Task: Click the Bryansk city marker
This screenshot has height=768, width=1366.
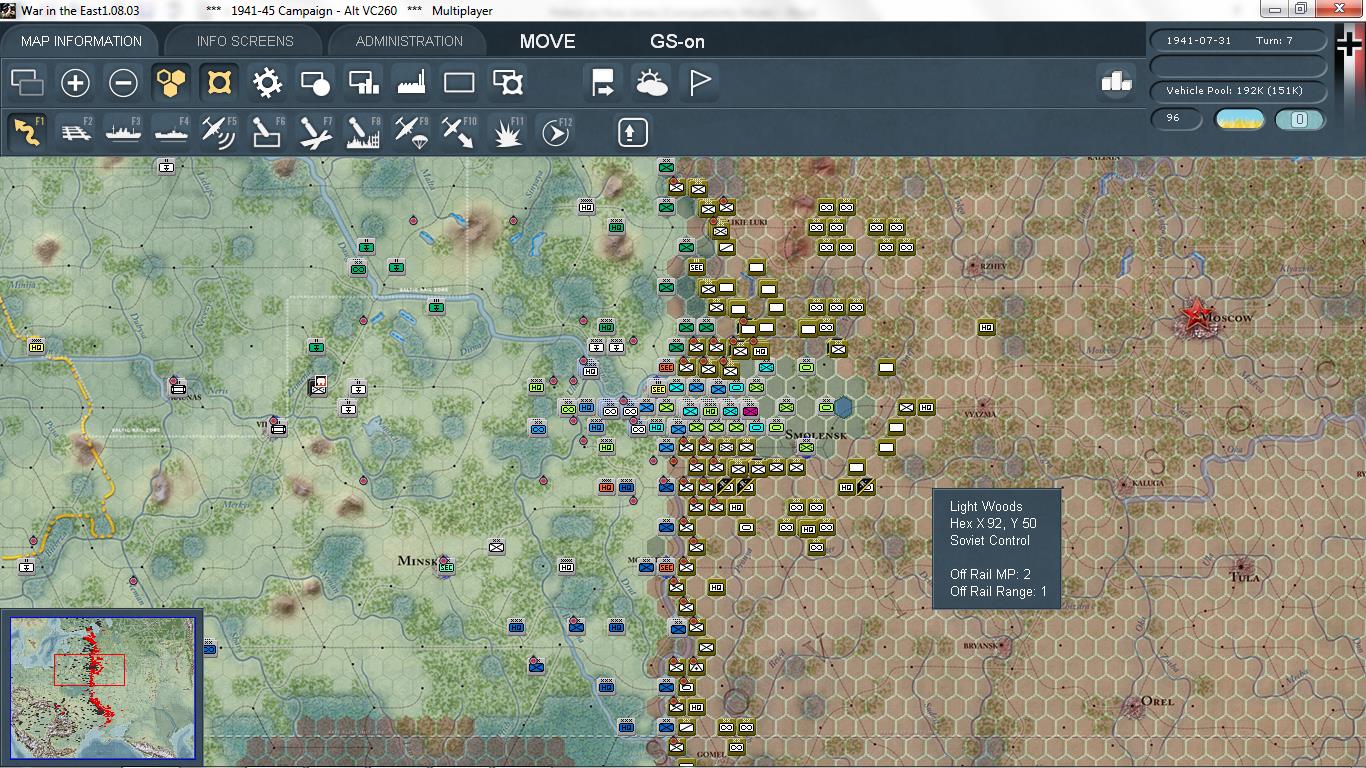Action: coord(1001,646)
